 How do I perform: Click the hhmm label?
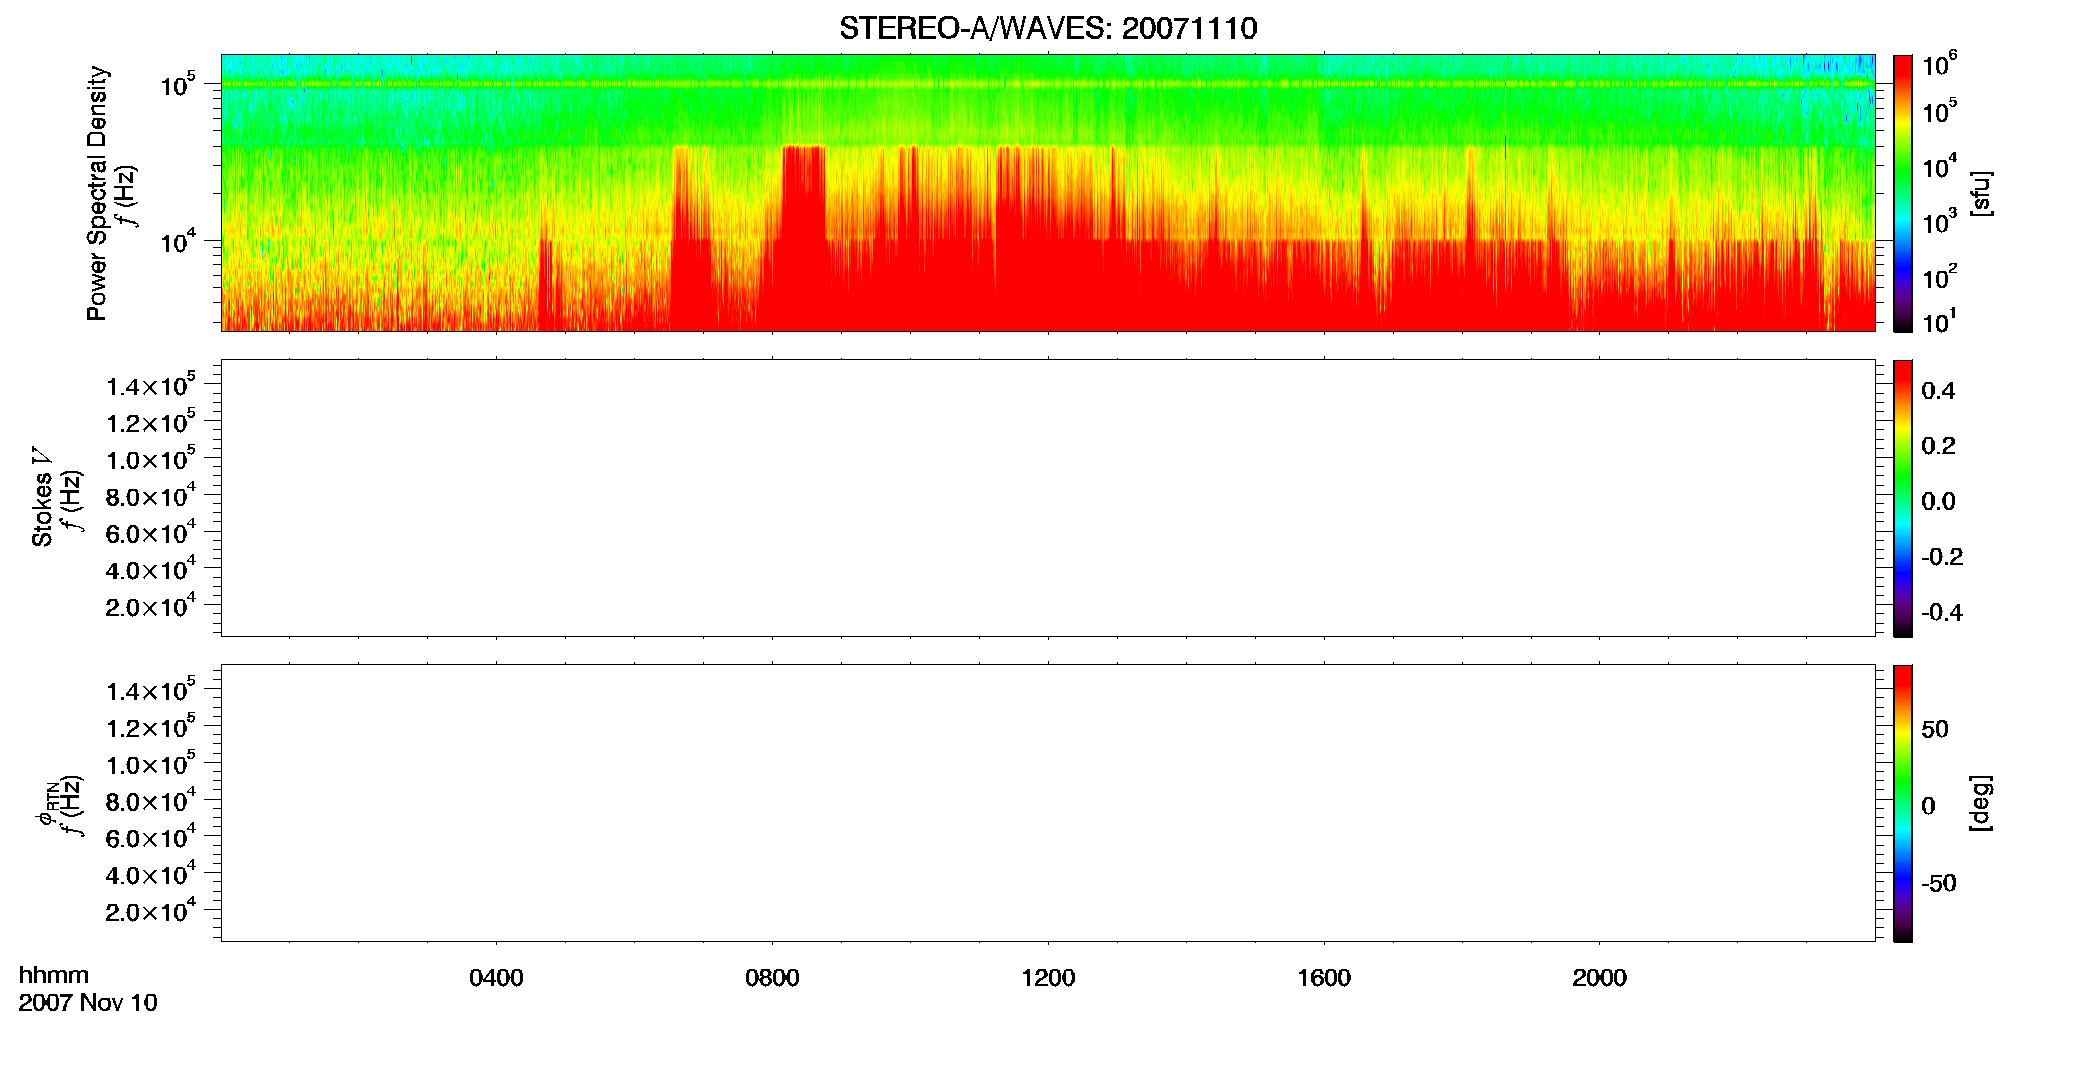(x=54, y=975)
